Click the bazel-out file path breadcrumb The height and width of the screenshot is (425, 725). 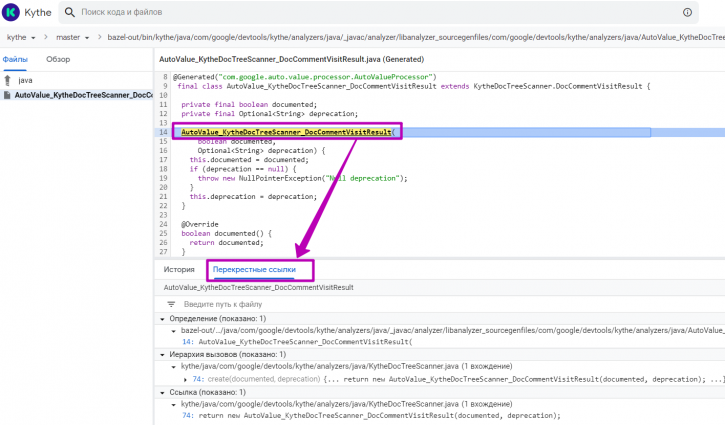pyautogui.click(x=416, y=37)
